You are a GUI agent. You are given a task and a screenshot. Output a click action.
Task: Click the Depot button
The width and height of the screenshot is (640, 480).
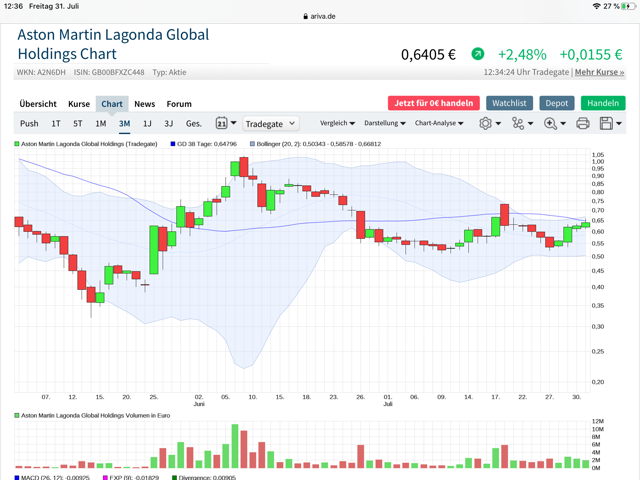556,103
